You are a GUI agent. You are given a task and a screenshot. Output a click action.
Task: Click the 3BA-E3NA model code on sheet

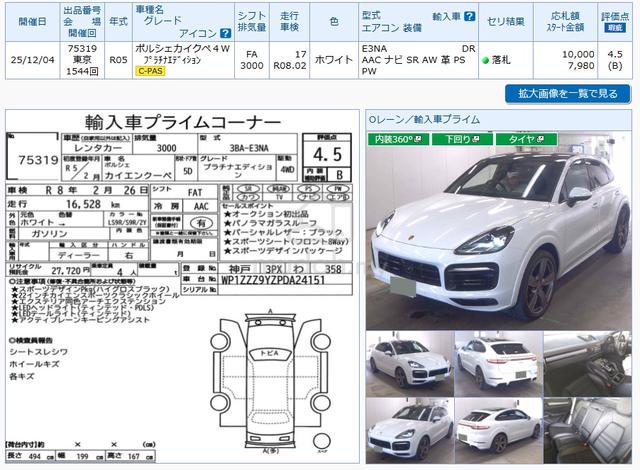click(x=249, y=148)
